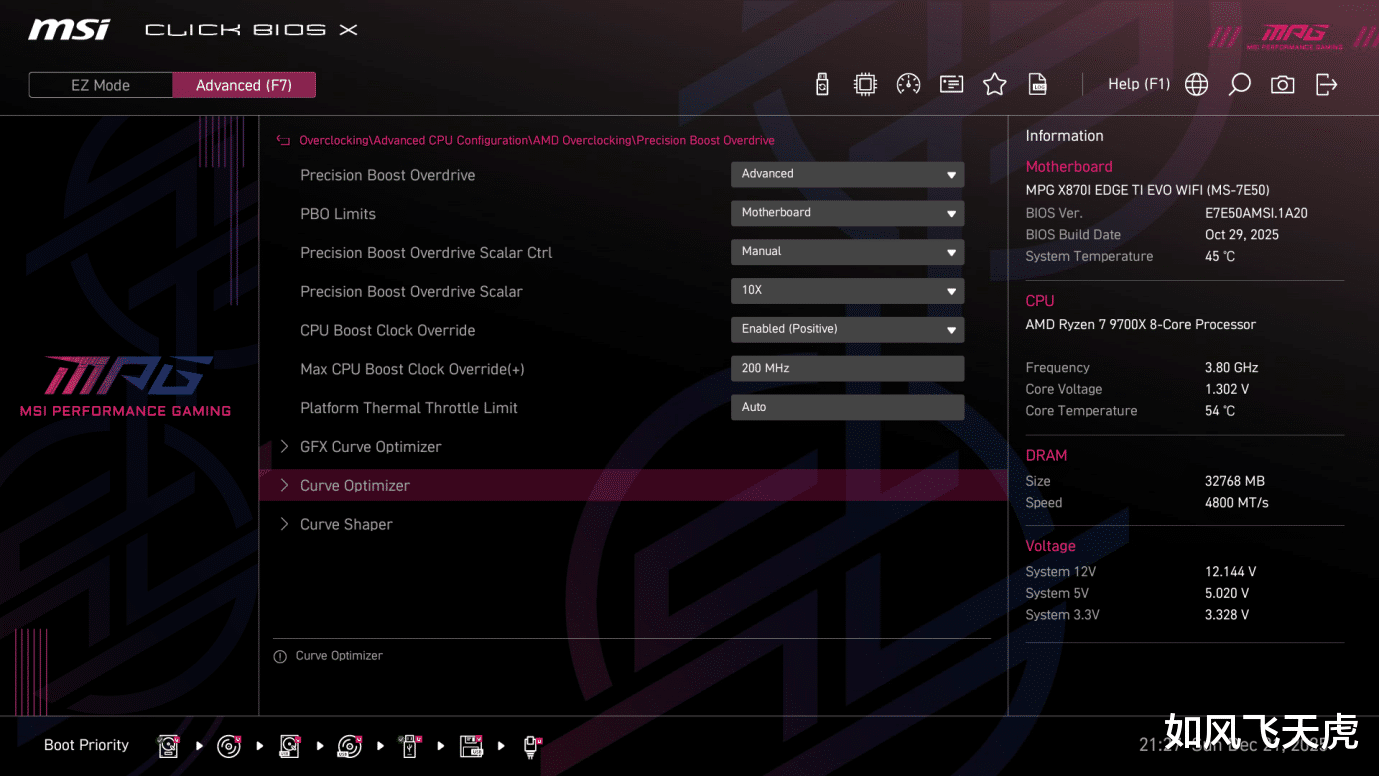Open the PBO Limits dropdown
This screenshot has width=1379, height=776.
[x=847, y=213]
